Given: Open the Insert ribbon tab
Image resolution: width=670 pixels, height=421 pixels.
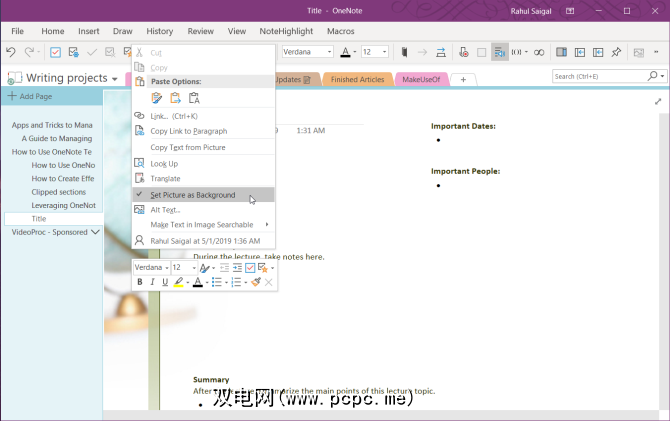Looking at the screenshot, I should 88,31.
